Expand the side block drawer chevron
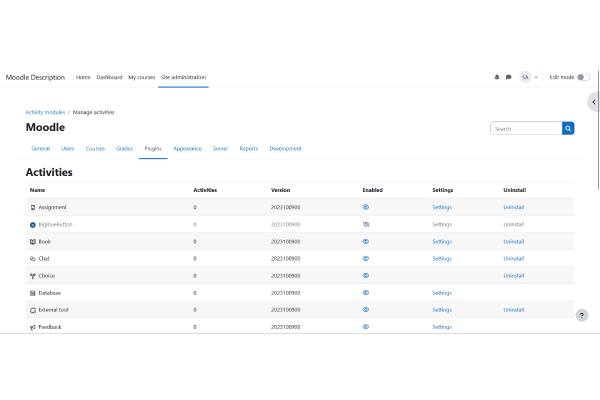600x400 pixels. pyautogui.click(x=594, y=102)
